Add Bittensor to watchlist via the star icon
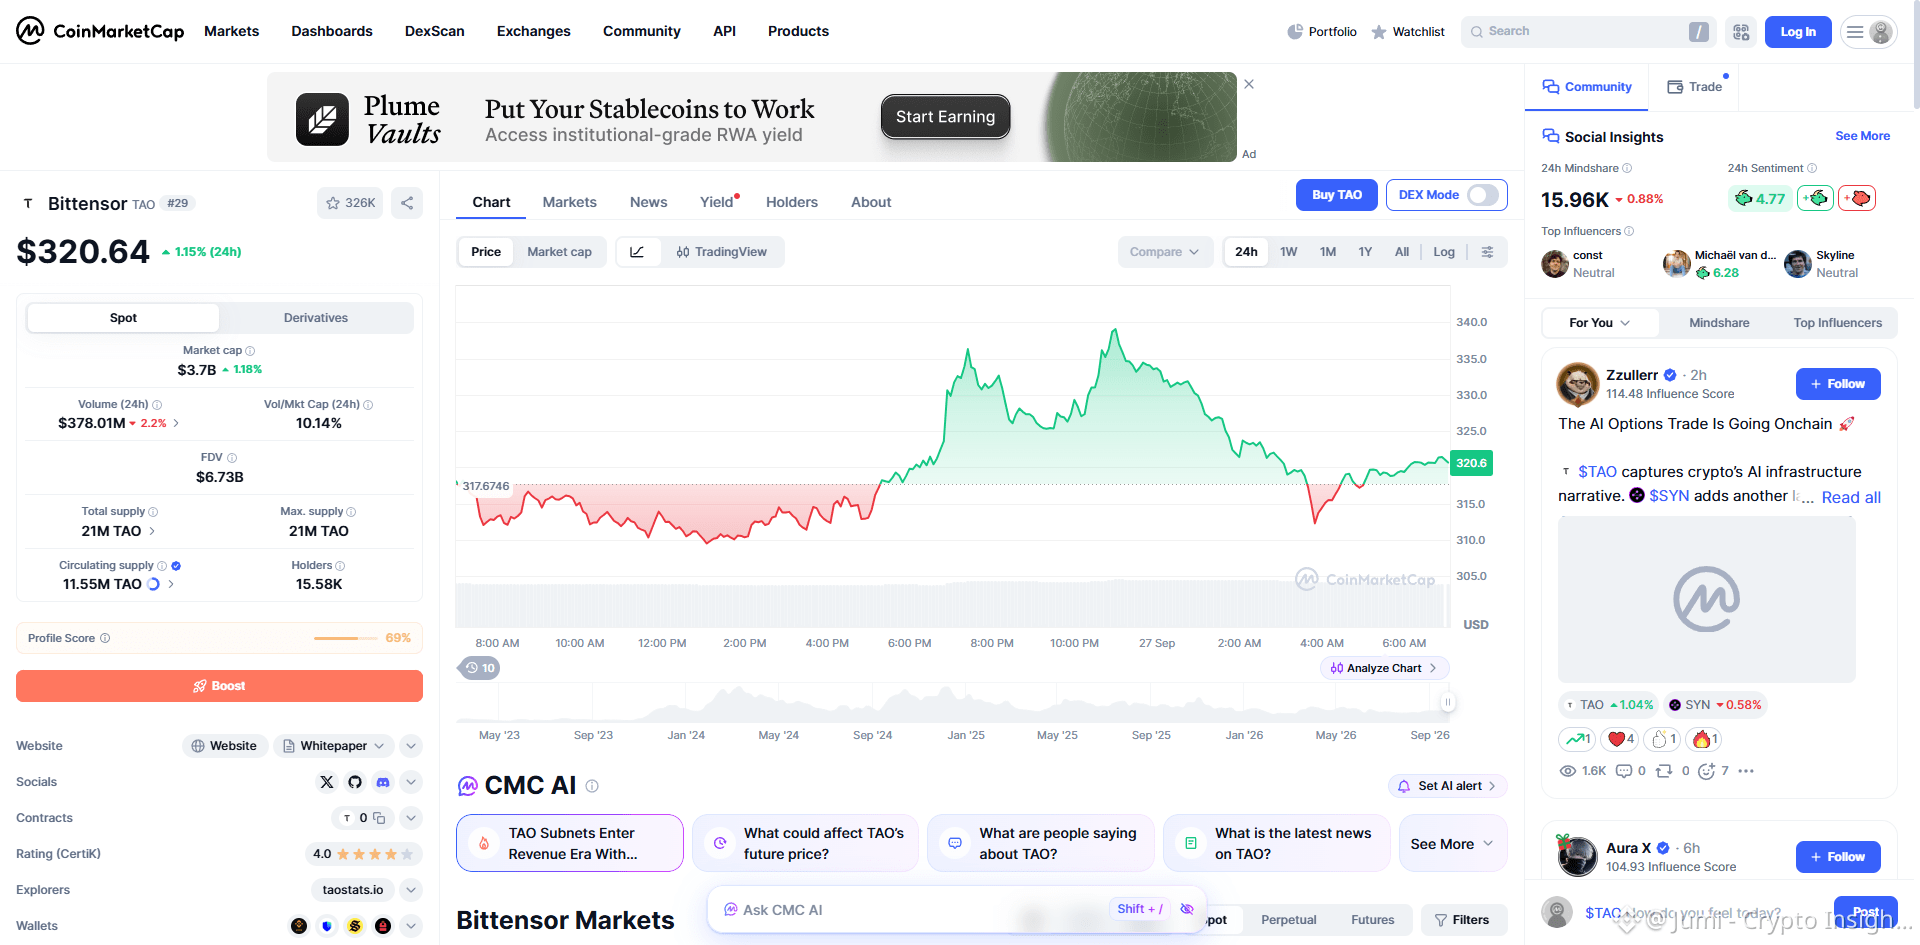The image size is (1920, 945). click(333, 203)
